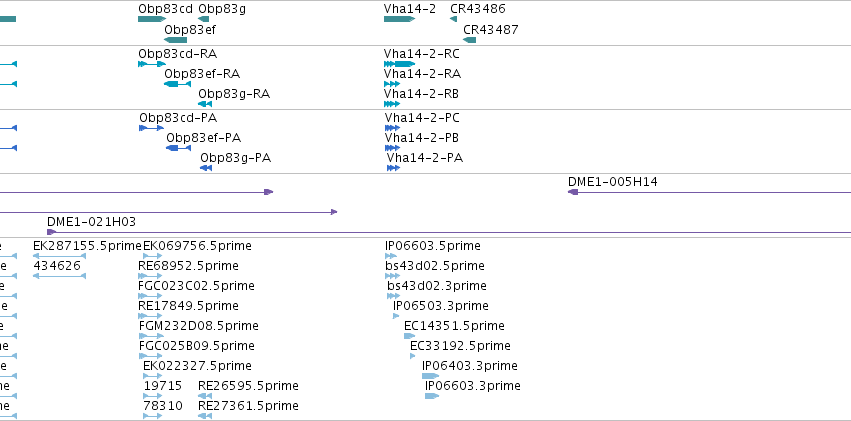Select the 434626 feature
This screenshot has height=421, width=851.
(x=60, y=276)
